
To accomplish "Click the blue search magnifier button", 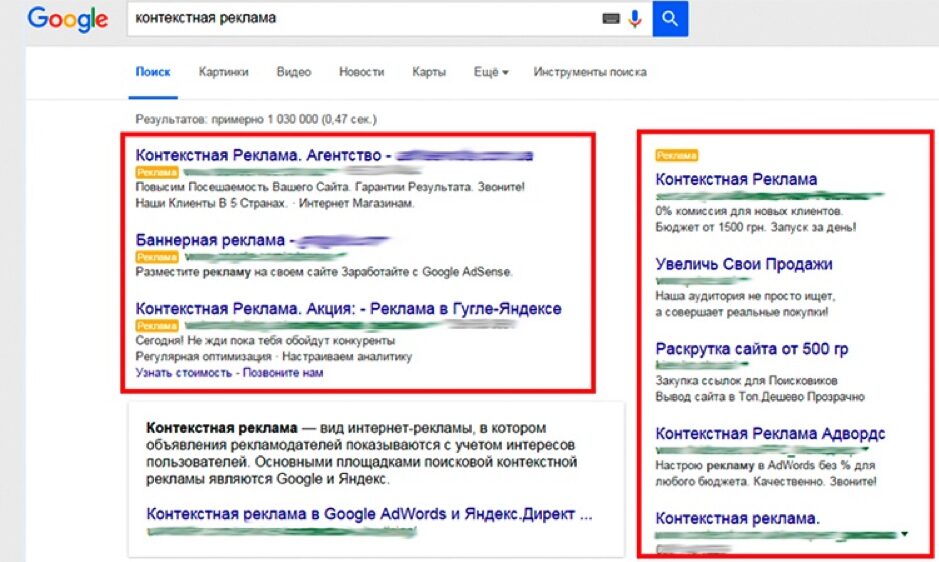I will pyautogui.click(x=670, y=19).
